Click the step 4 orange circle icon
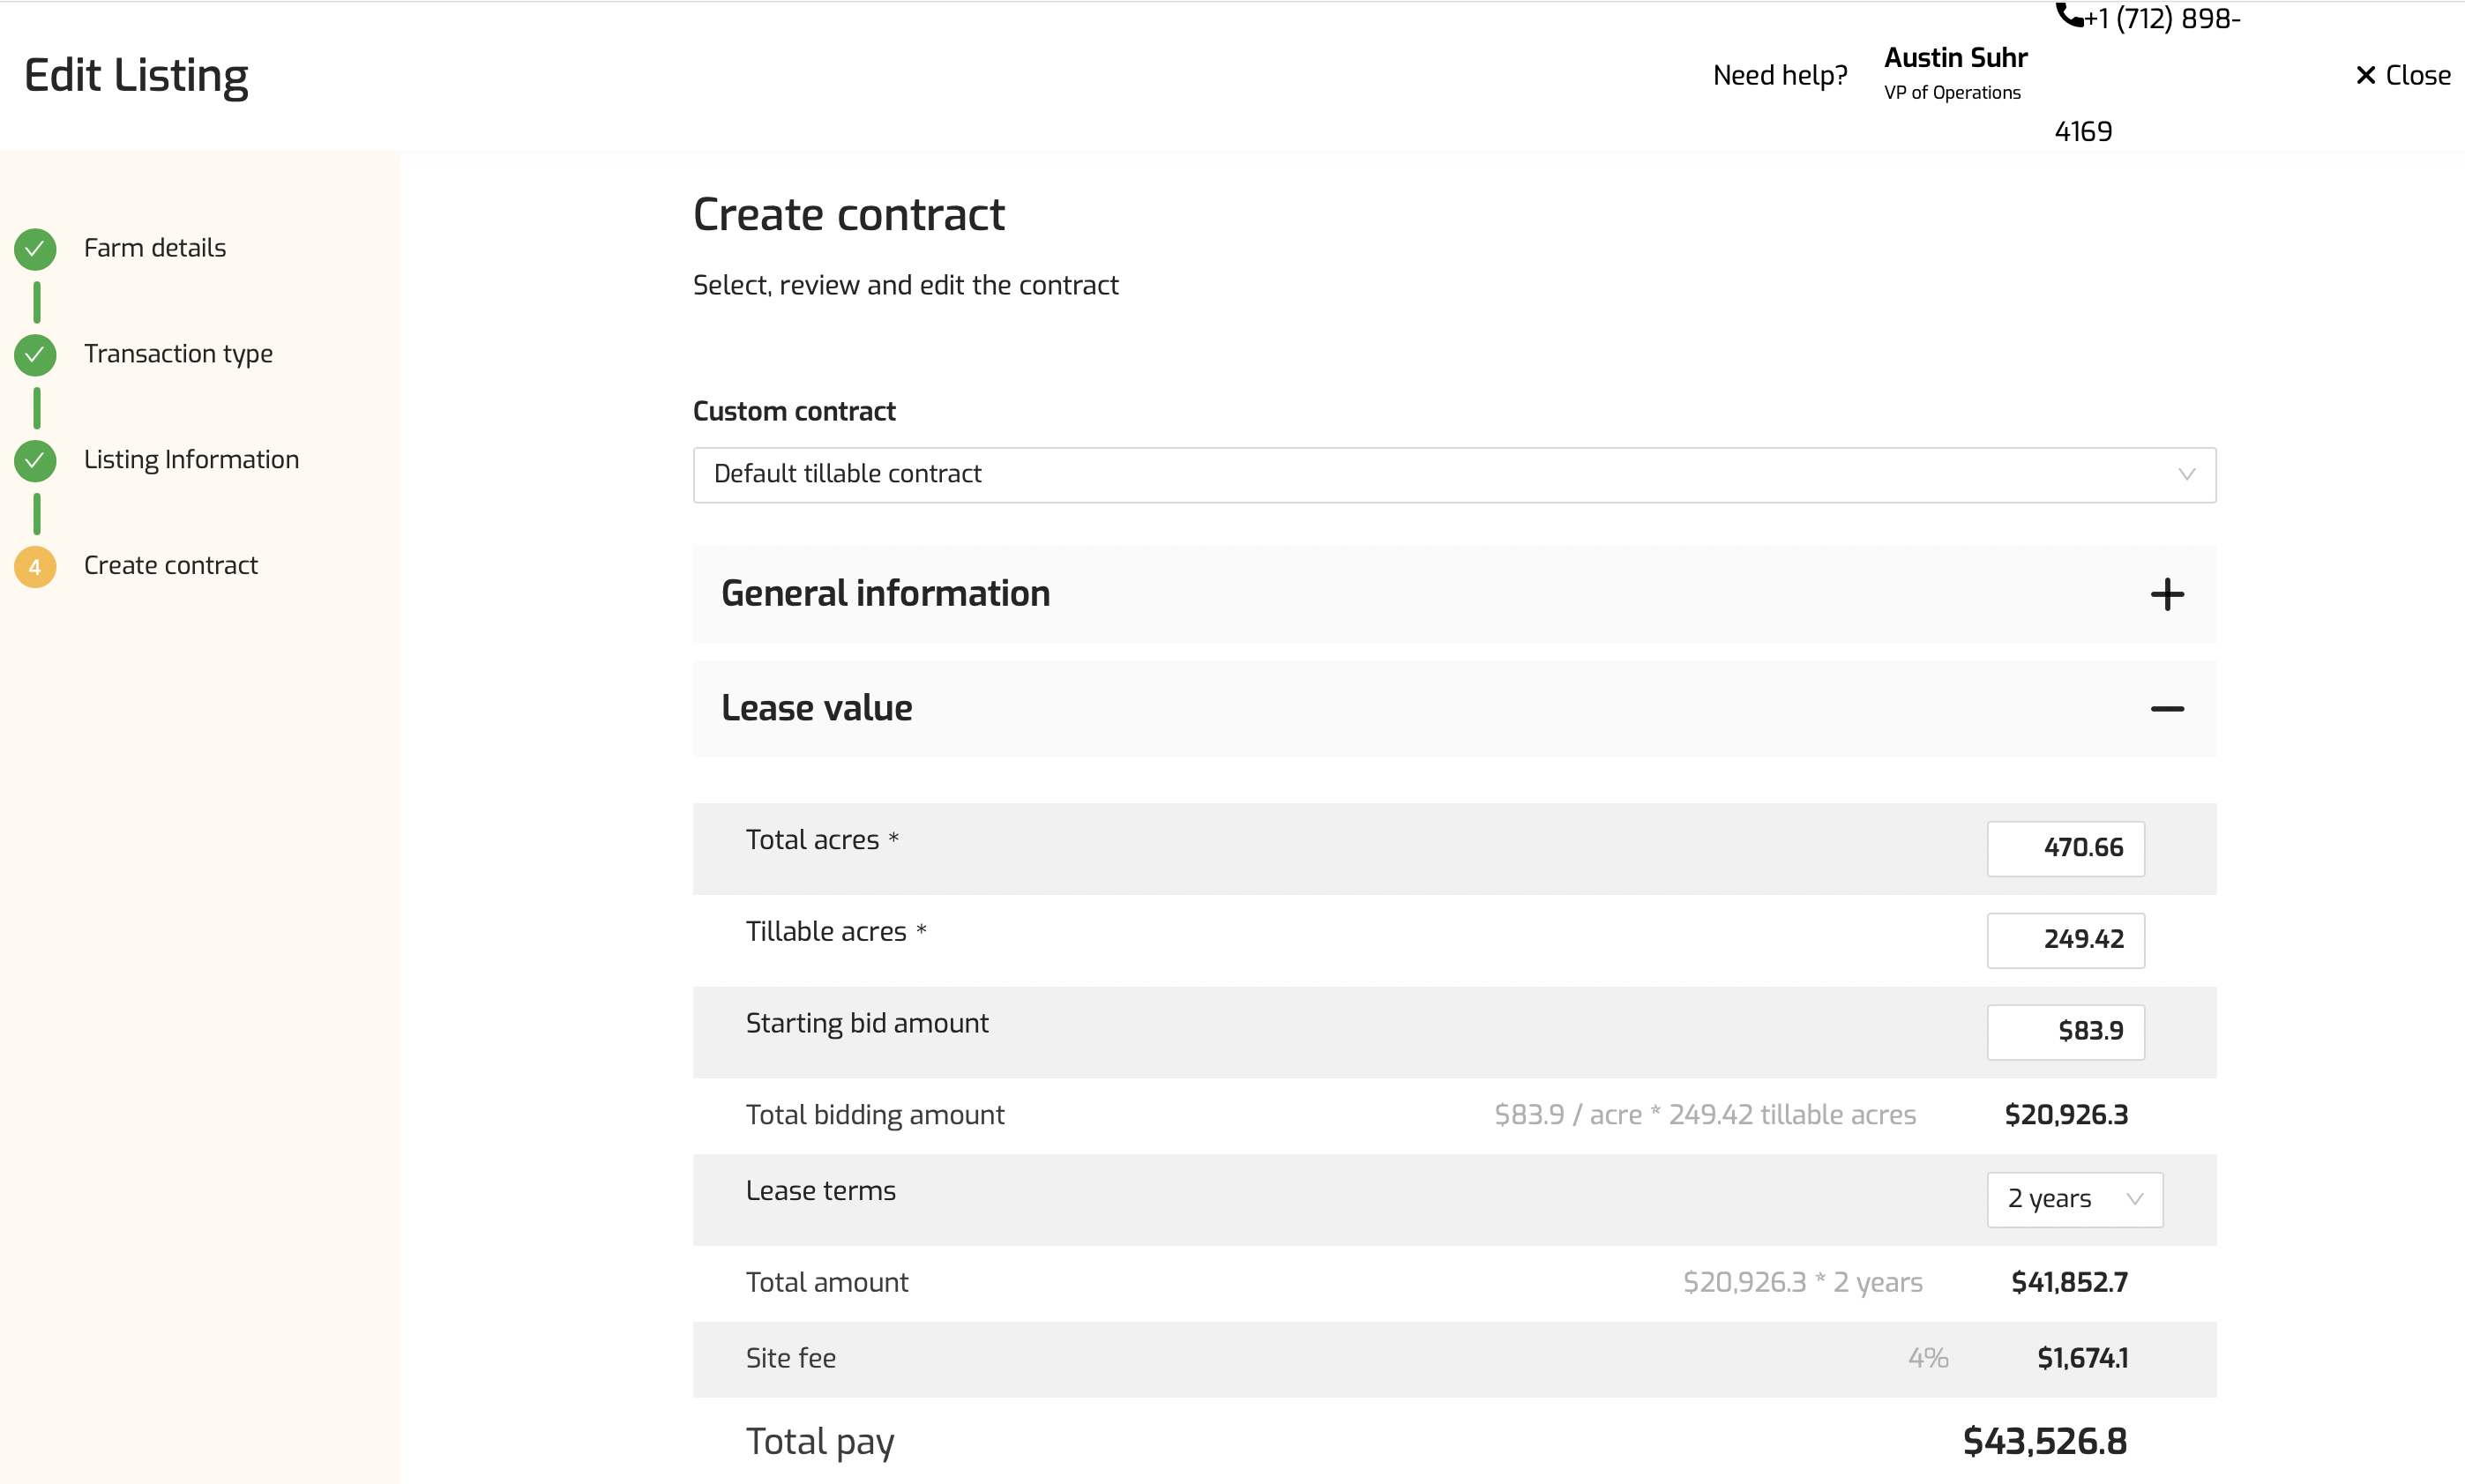This screenshot has height=1484, width=2465. pyautogui.click(x=35, y=567)
